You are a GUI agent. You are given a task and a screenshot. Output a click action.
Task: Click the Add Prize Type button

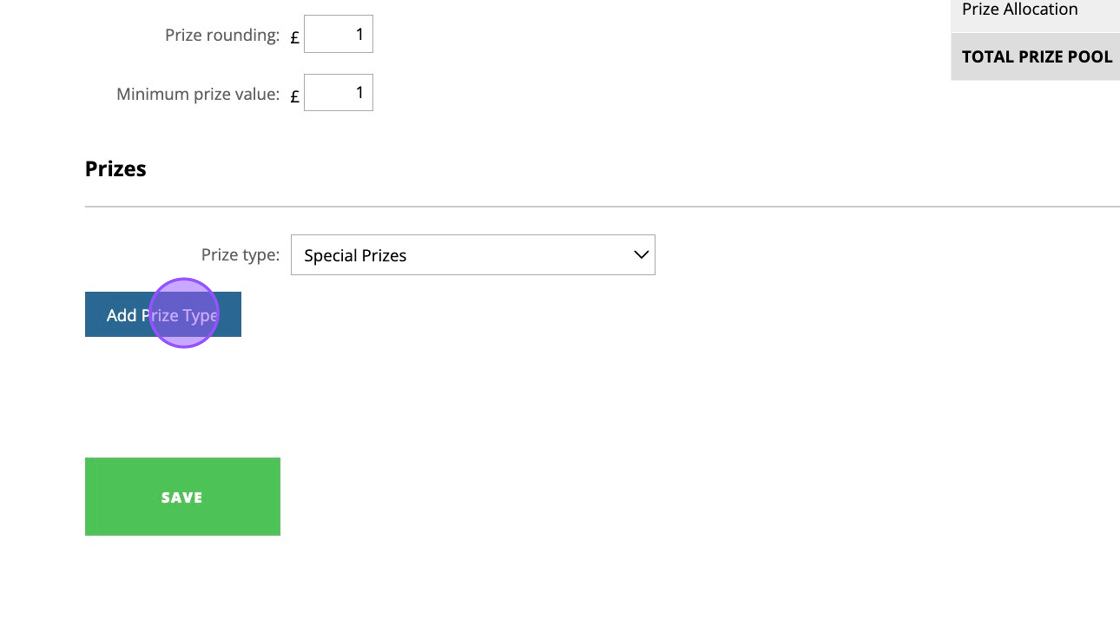pos(163,314)
